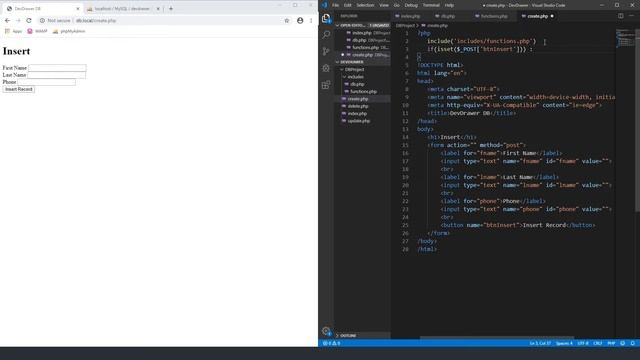Open the Go menu
The width and height of the screenshot is (640, 360).
click(x=397, y=5)
